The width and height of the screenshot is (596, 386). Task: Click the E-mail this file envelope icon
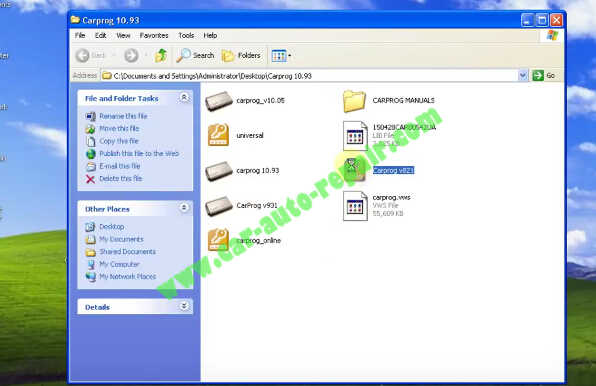click(x=90, y=166)
